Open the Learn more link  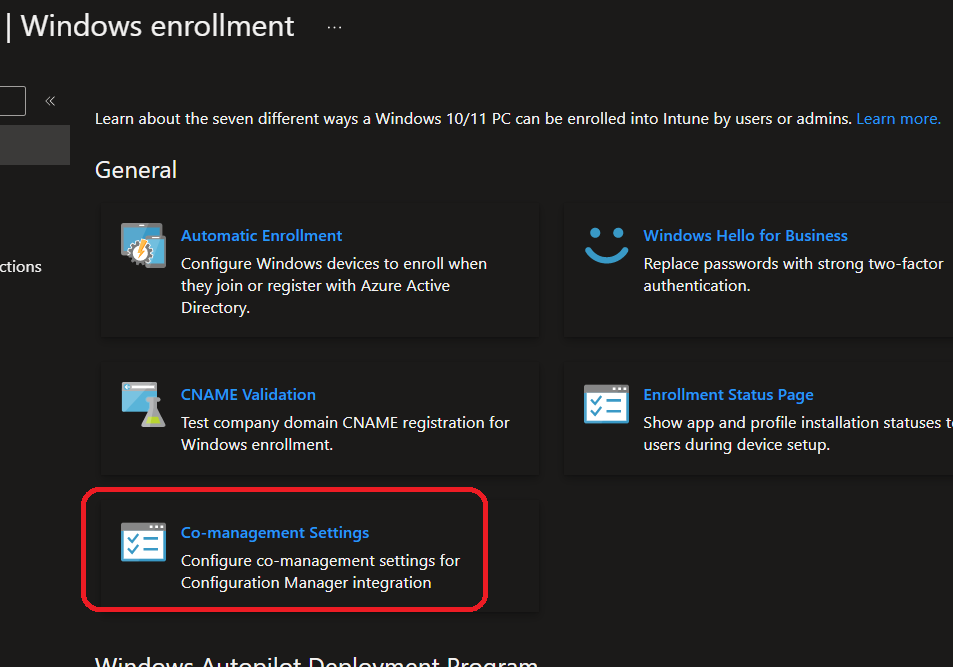click(898, 119)
